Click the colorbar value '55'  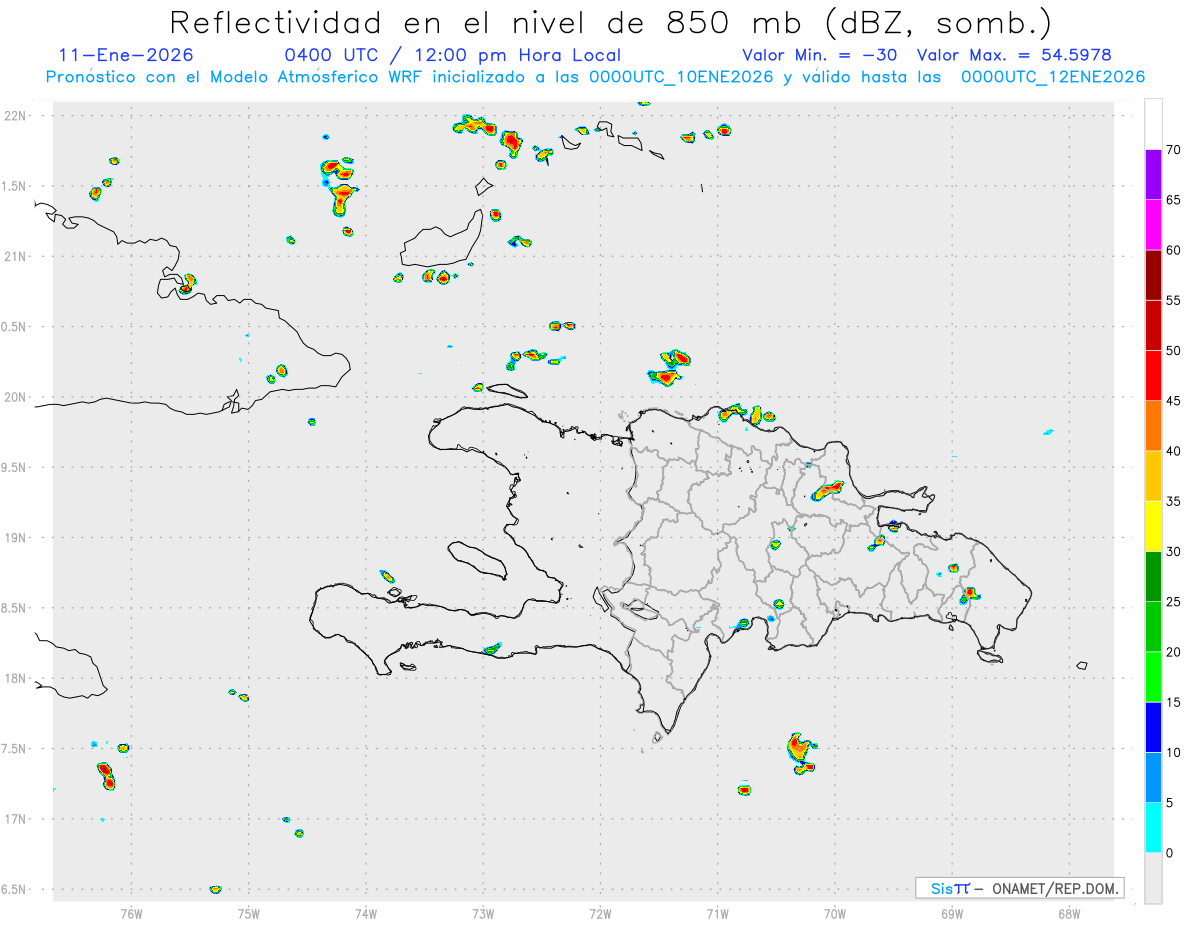point(1174,301)
